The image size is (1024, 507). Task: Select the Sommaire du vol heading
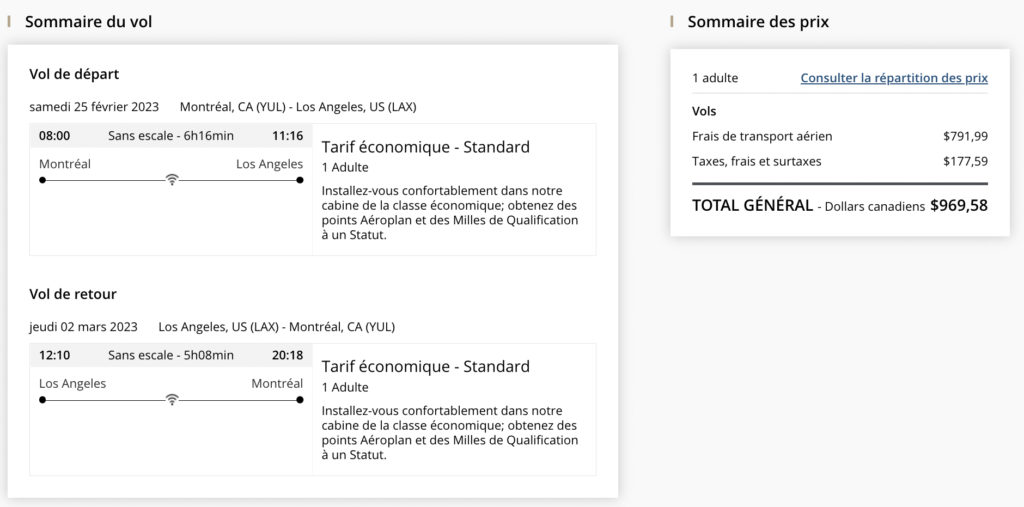[88, 21]
